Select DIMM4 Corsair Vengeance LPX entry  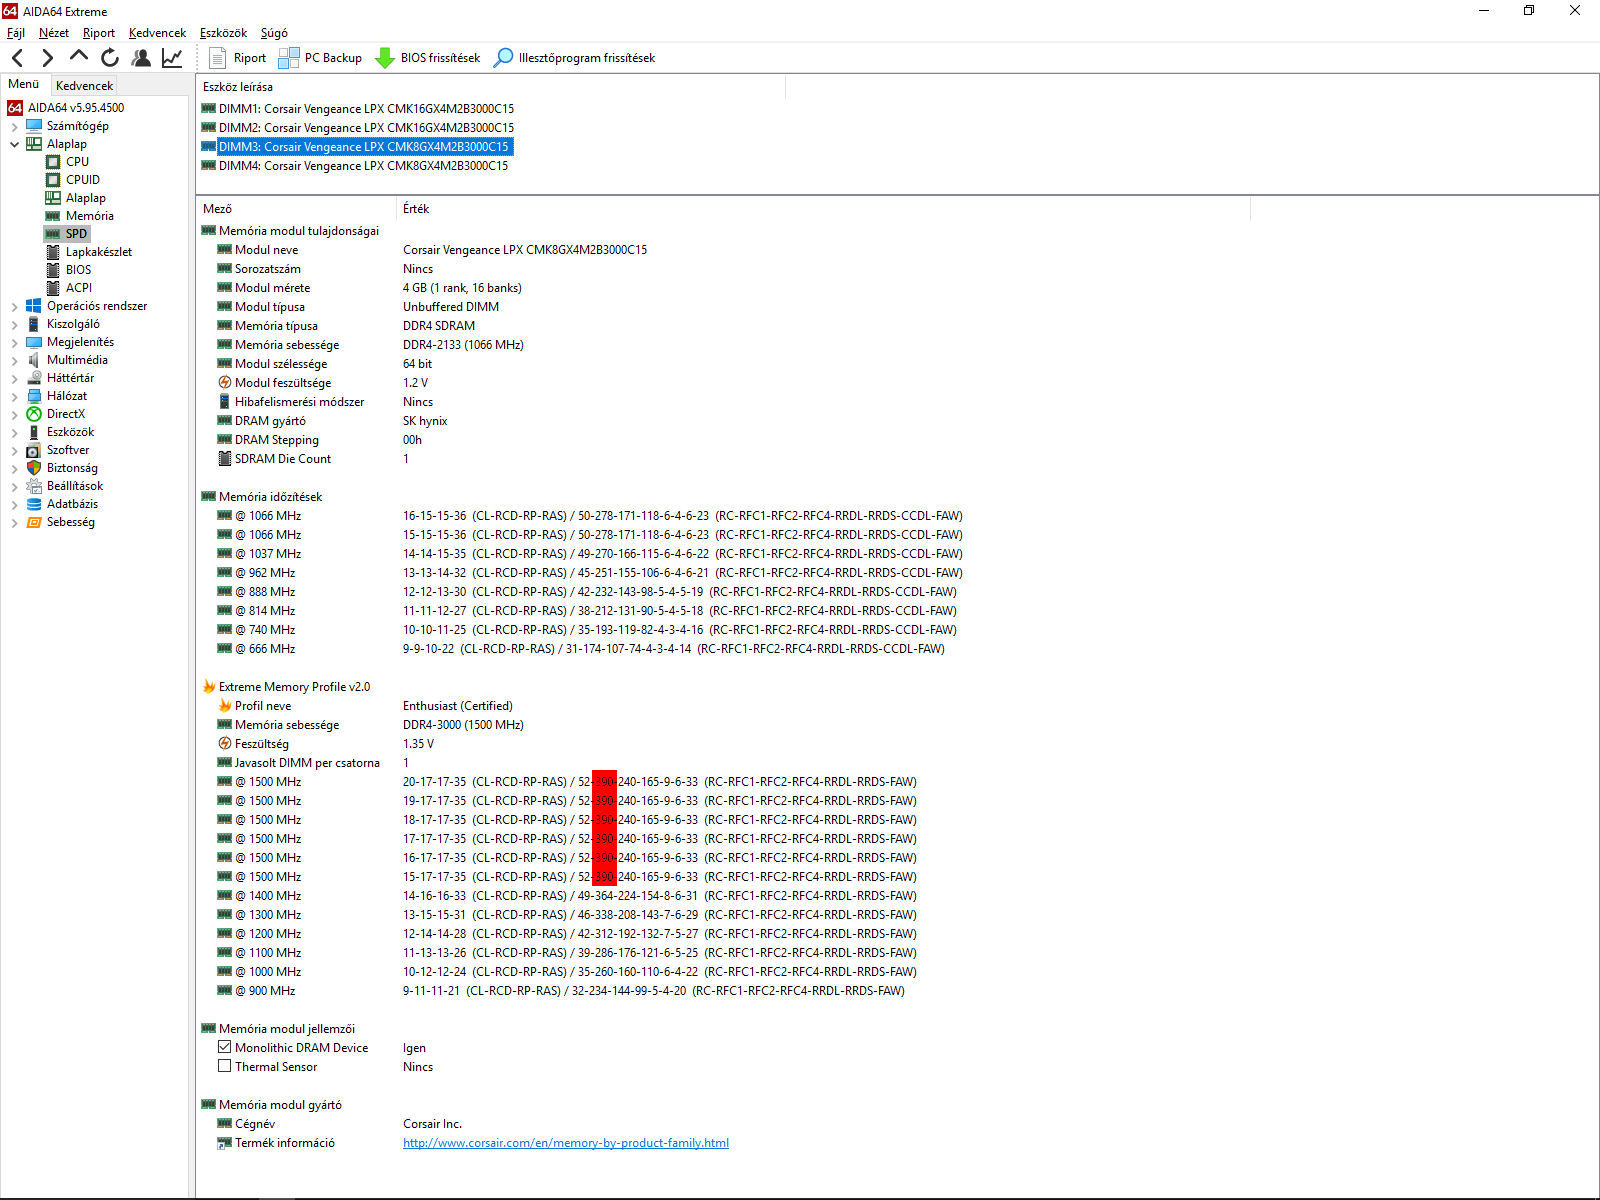[x=363, y=166]
